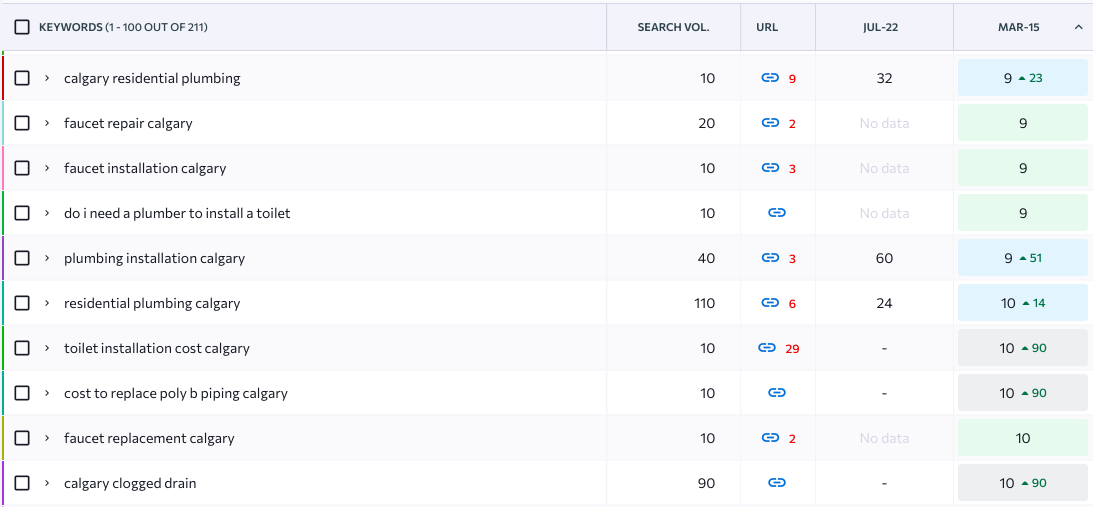Expand the plumbing installation calgary keyword row
This screenshot has height=507, width=1093.
tap(47, 258)
